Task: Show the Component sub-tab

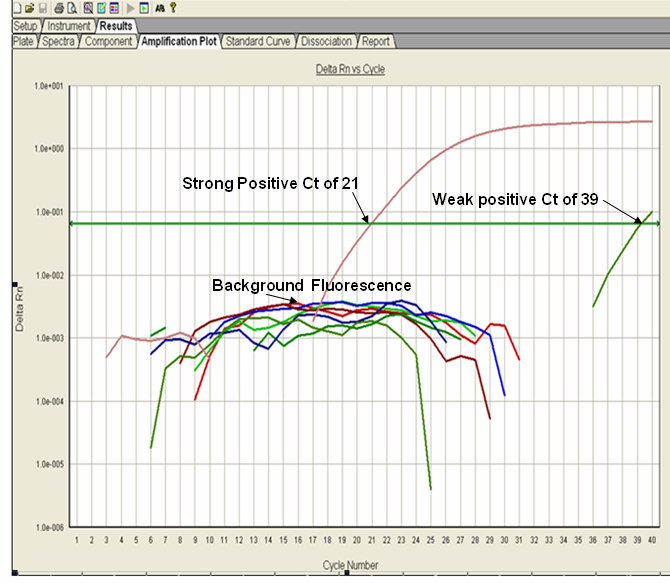Action: (x=109, y=41)
